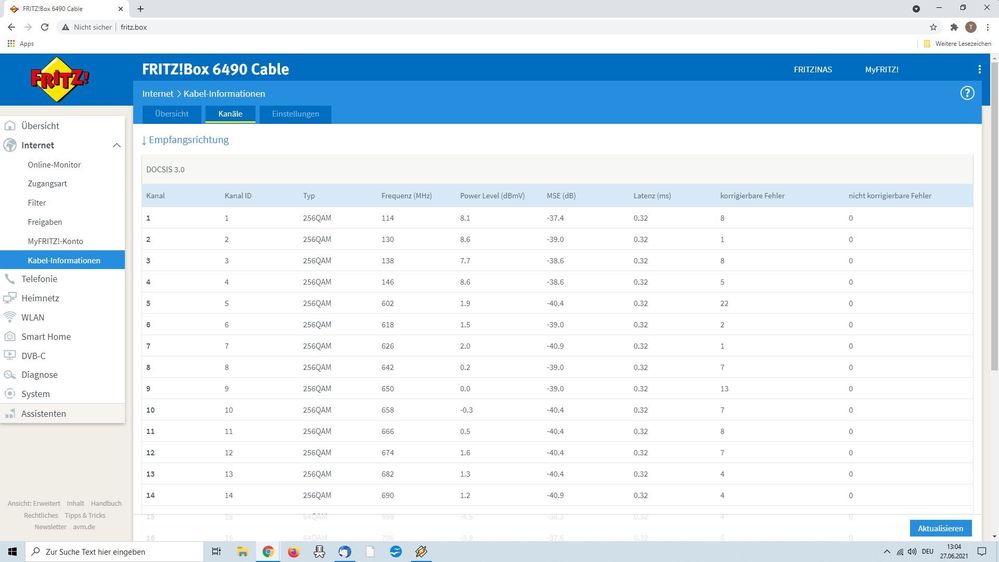Go back with the browser back arrow
The height and width of the screenshot is (562, 999).
pyautogui.click(x=11, y=27)
